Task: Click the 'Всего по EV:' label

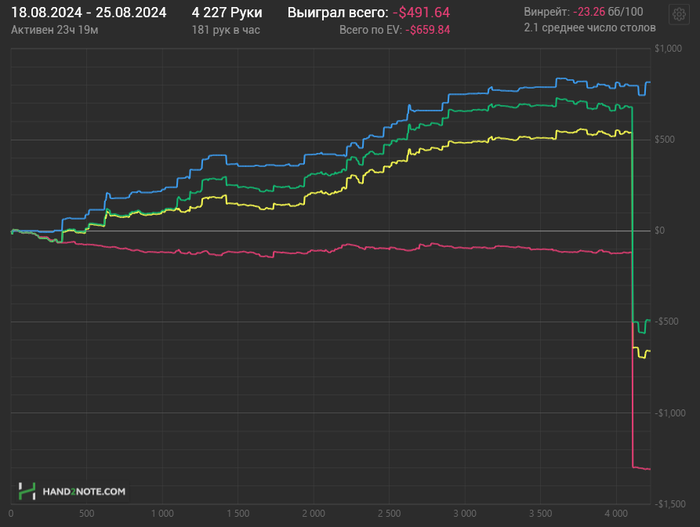Action: [x=371, y=30]
